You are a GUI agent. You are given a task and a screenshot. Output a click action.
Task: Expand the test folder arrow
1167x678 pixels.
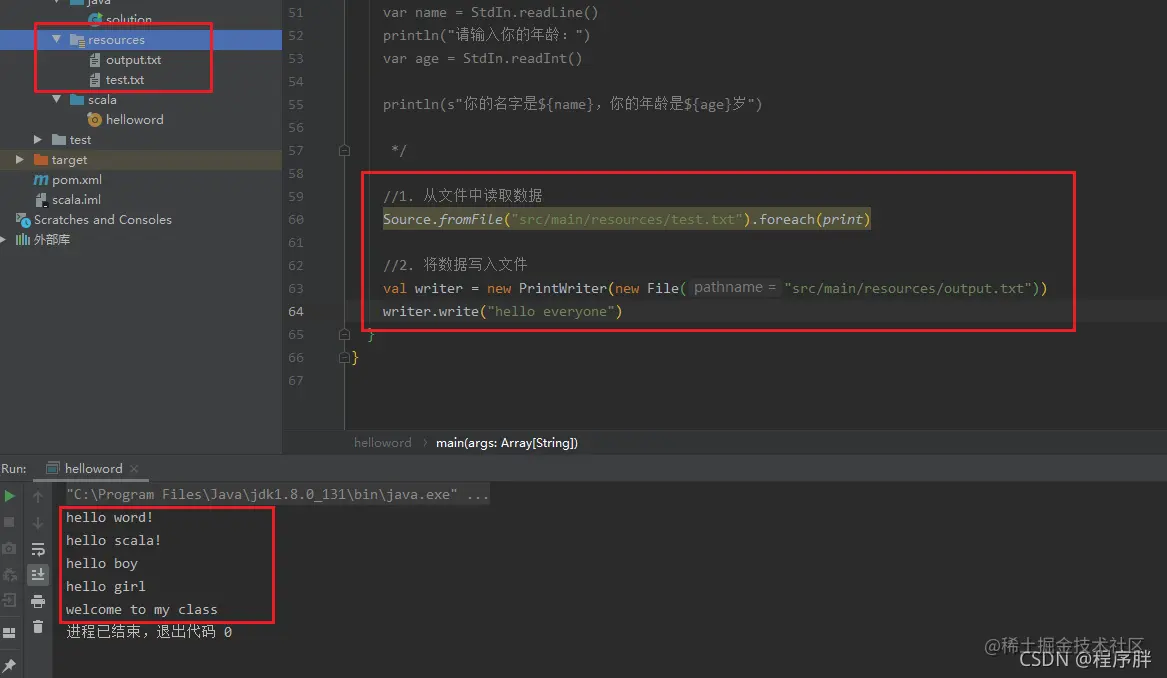coord(38,139)
